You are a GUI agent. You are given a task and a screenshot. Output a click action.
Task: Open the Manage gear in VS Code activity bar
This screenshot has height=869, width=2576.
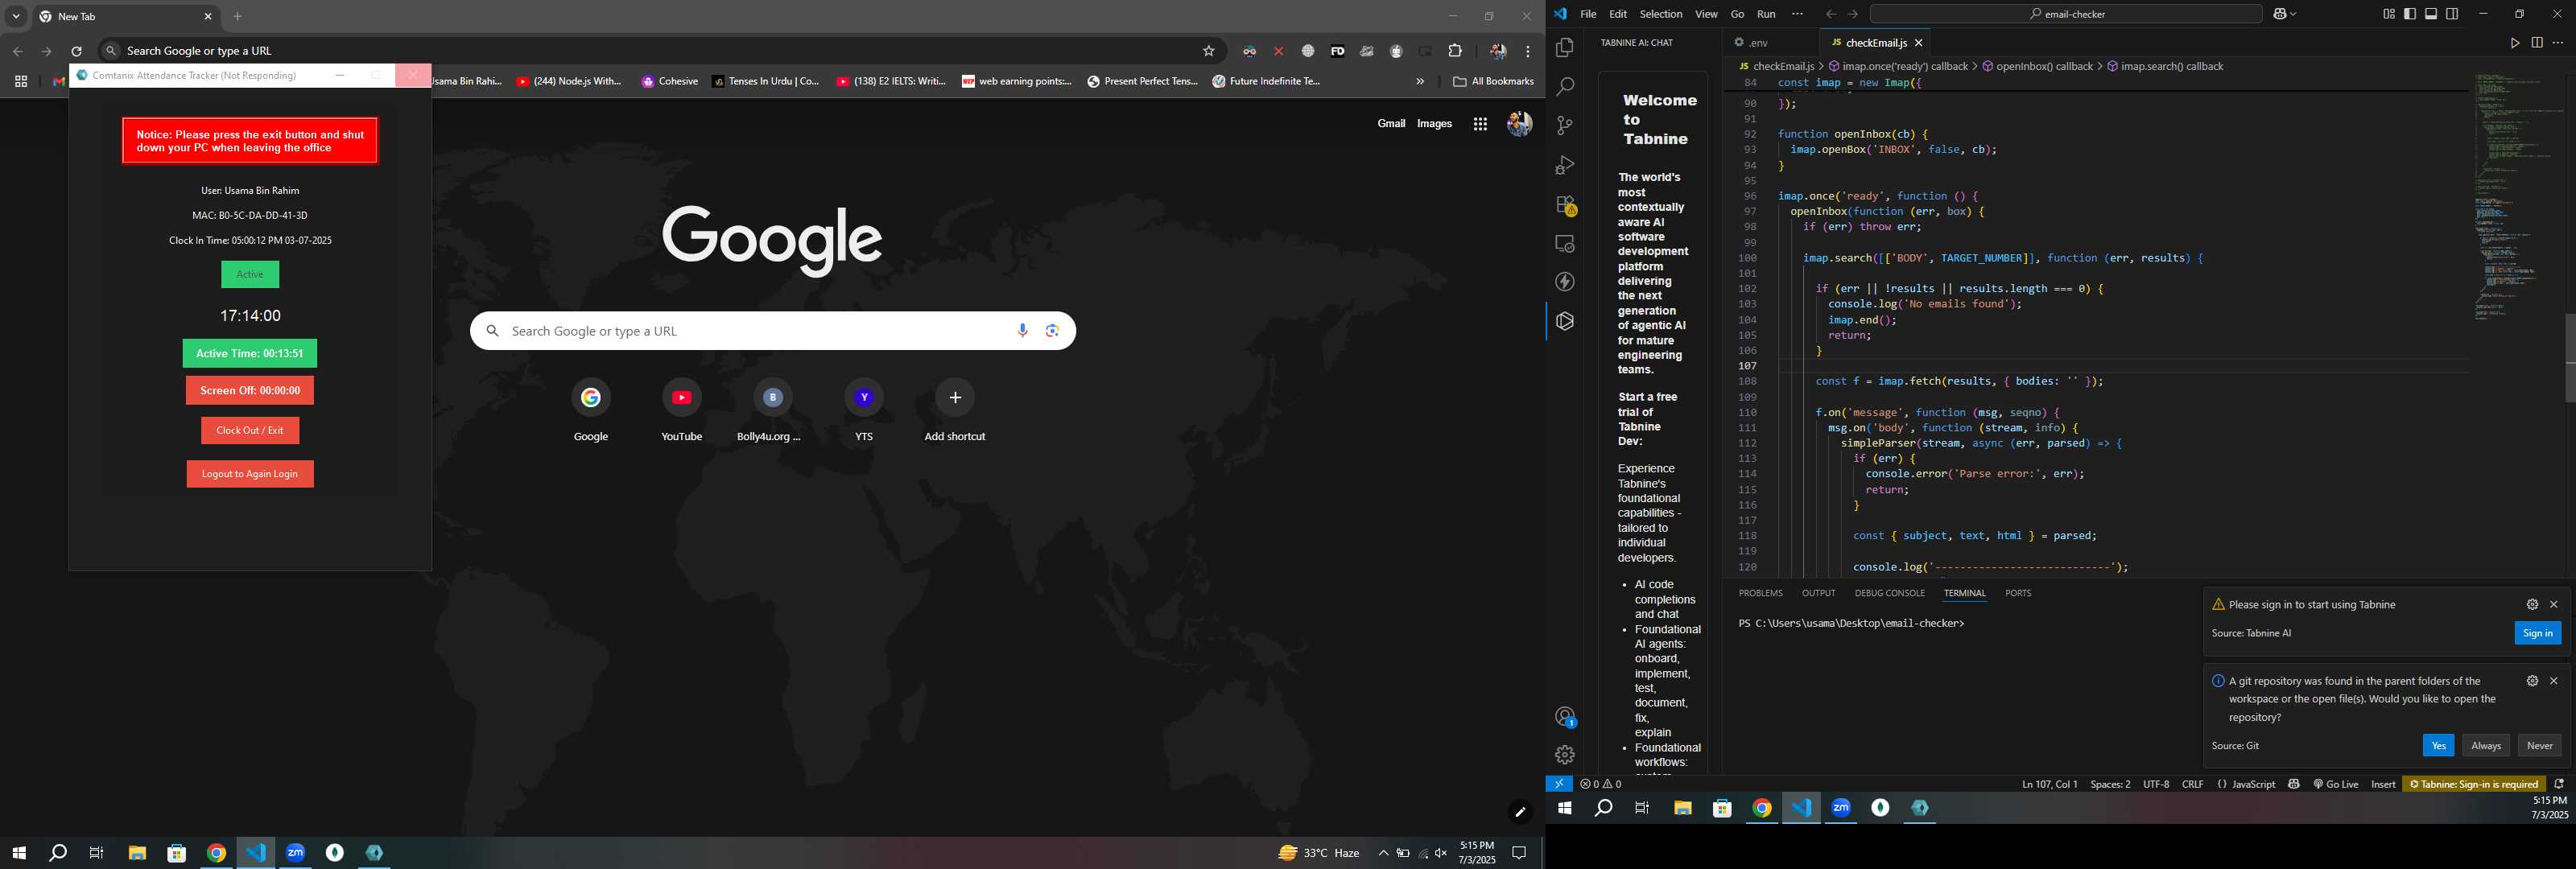1565,755
